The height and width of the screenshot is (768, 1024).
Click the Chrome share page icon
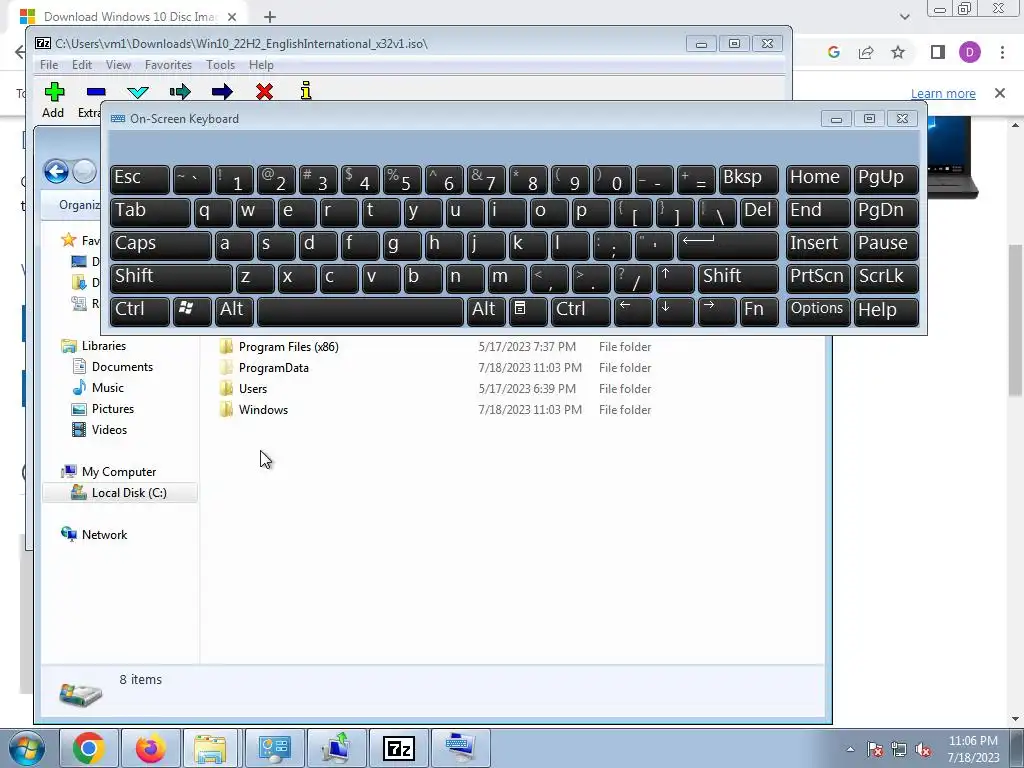click(866, 52)
